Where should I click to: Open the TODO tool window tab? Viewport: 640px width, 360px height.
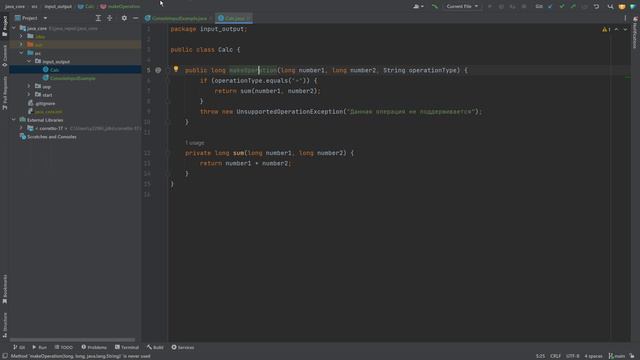(64, 347)
